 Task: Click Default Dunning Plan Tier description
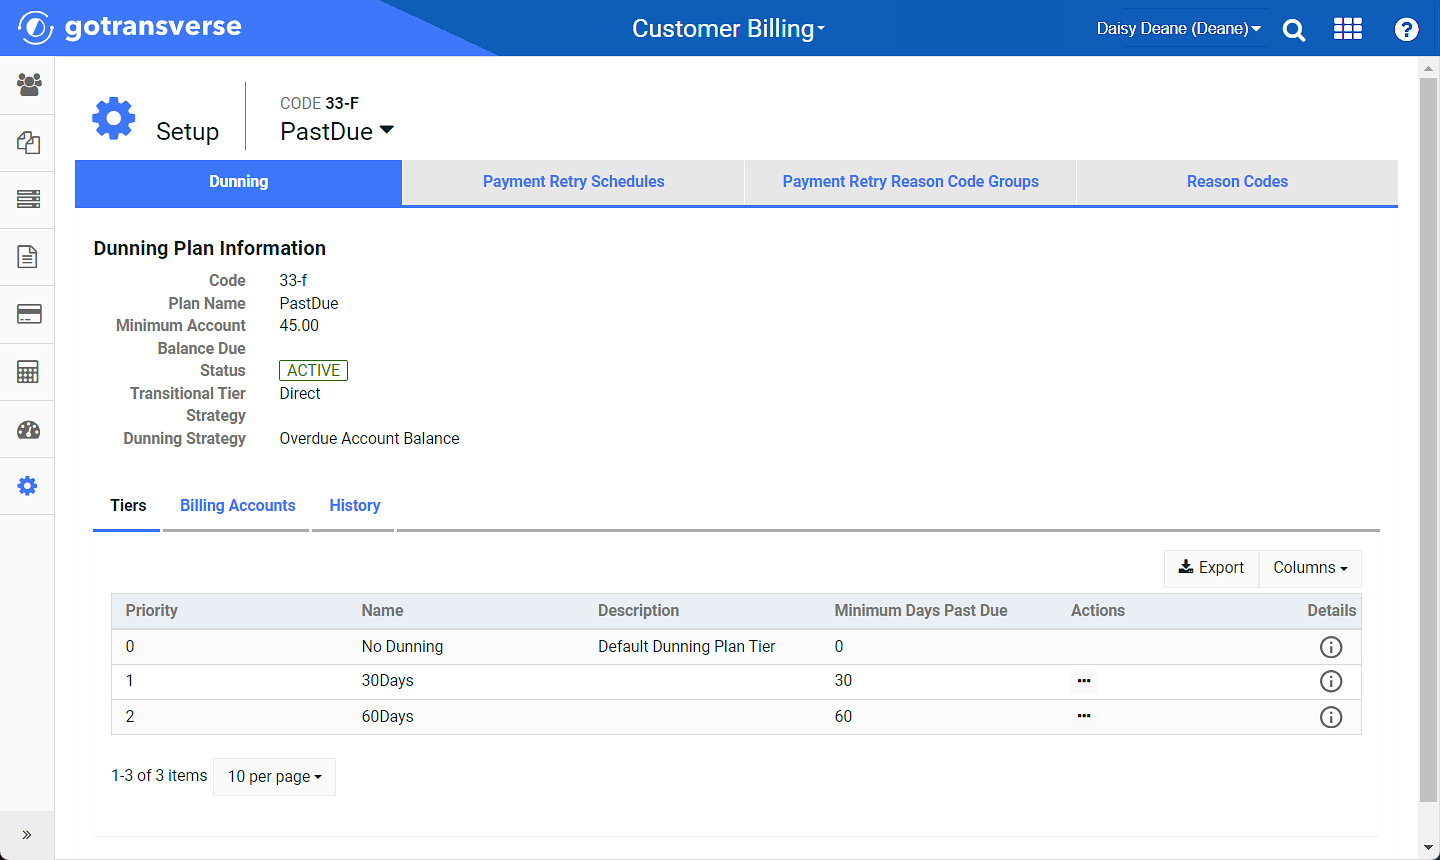tap(686, 647)
